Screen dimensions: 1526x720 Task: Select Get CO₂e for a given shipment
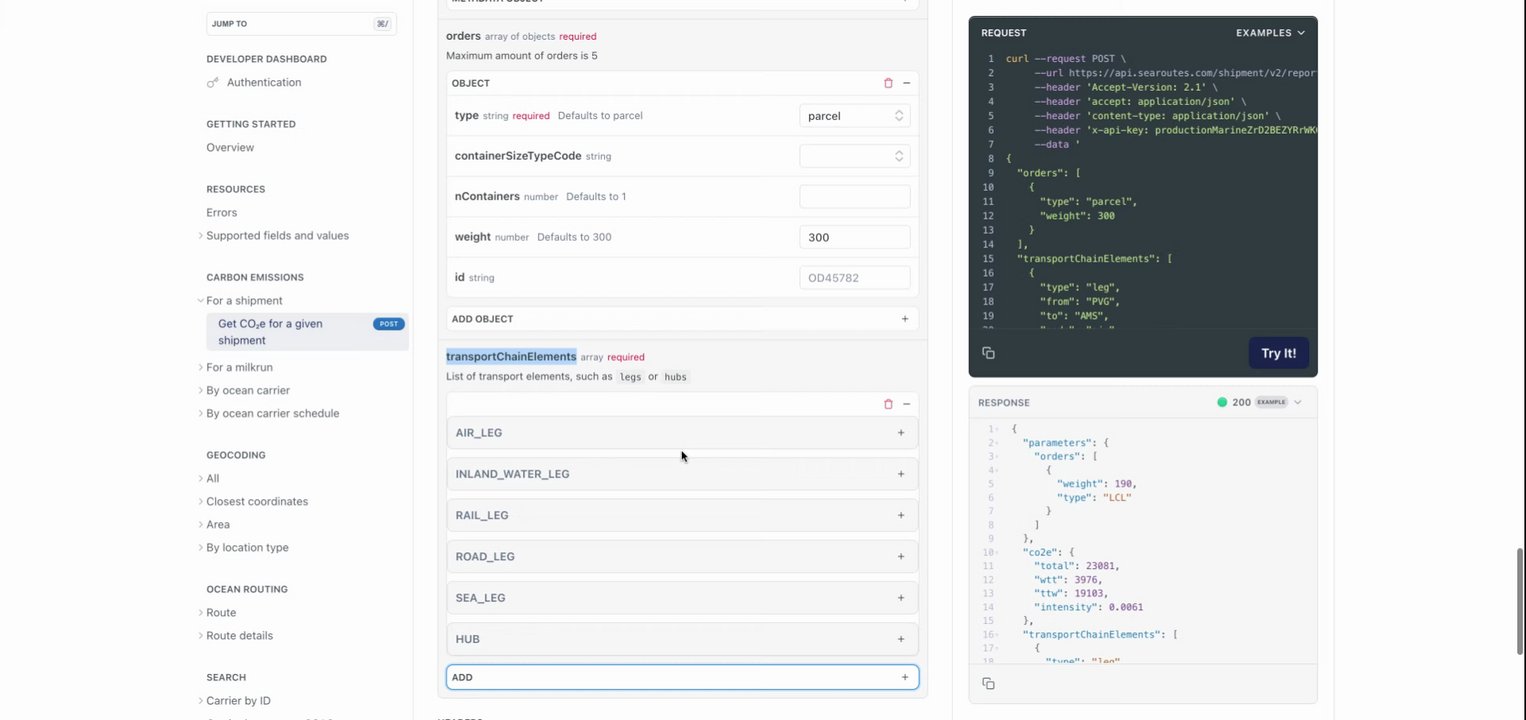pyautogui.click(x=308, y=332)
